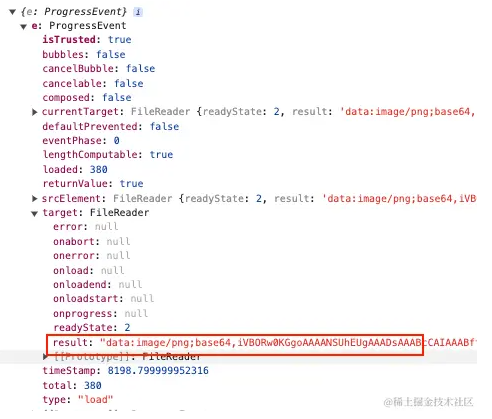This screenshot has height=419, width=492.
Task: Click the total: 380 property
Action: click(x=72, y=386)
